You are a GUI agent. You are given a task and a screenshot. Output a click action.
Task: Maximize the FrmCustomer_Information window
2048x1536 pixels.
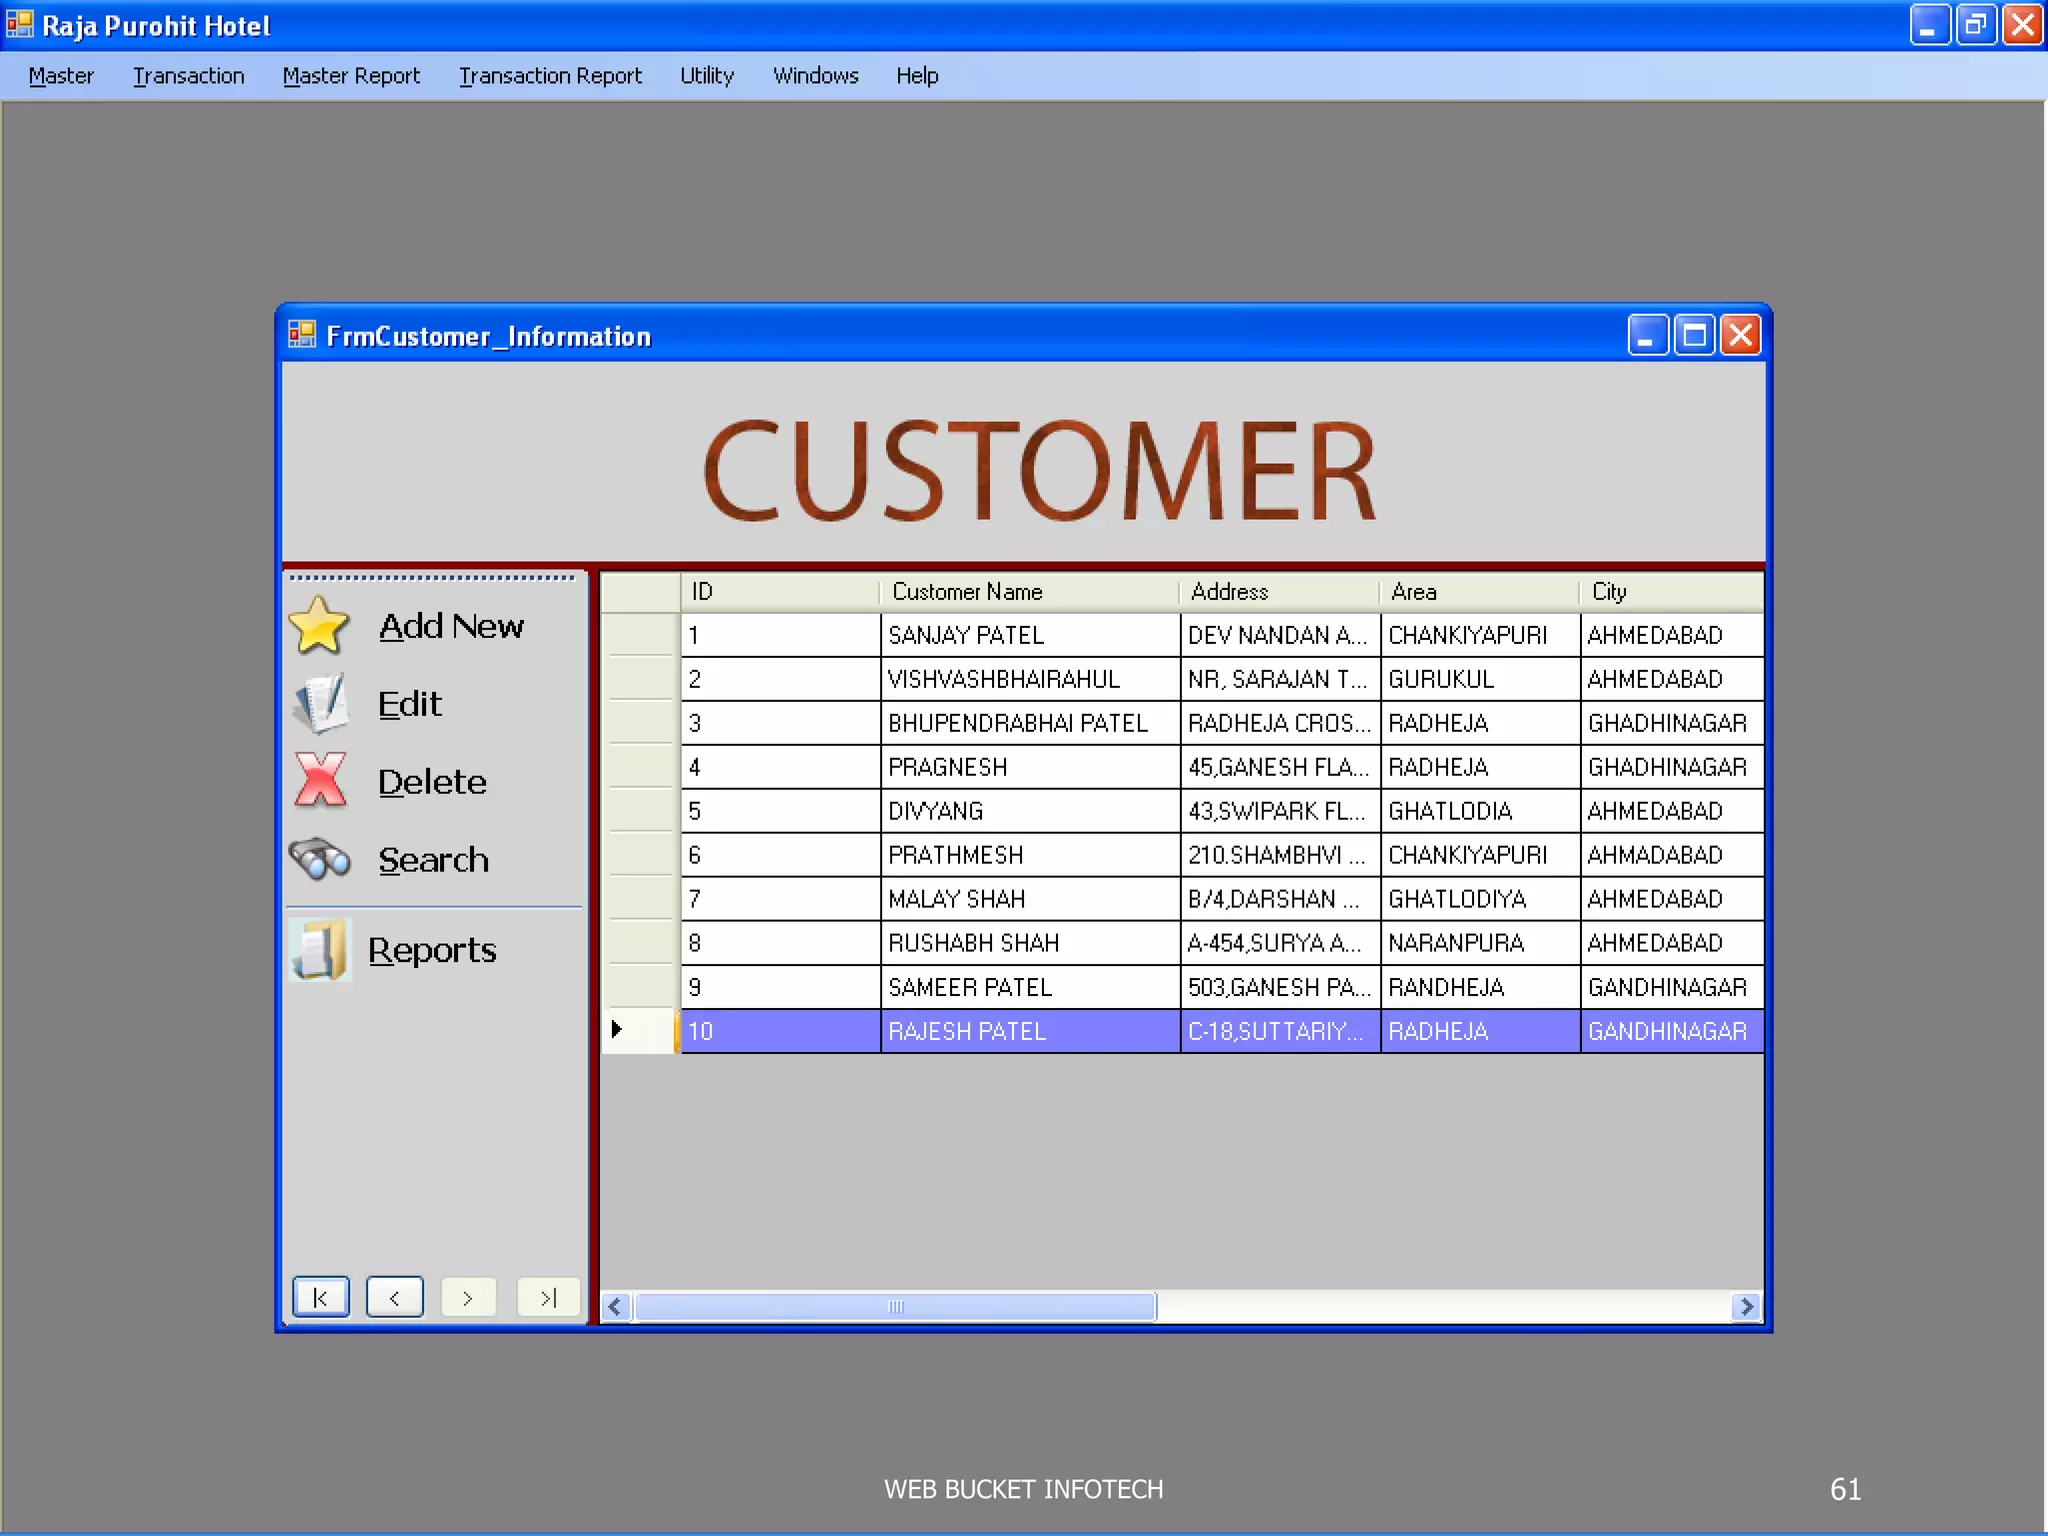[1695, 335]
